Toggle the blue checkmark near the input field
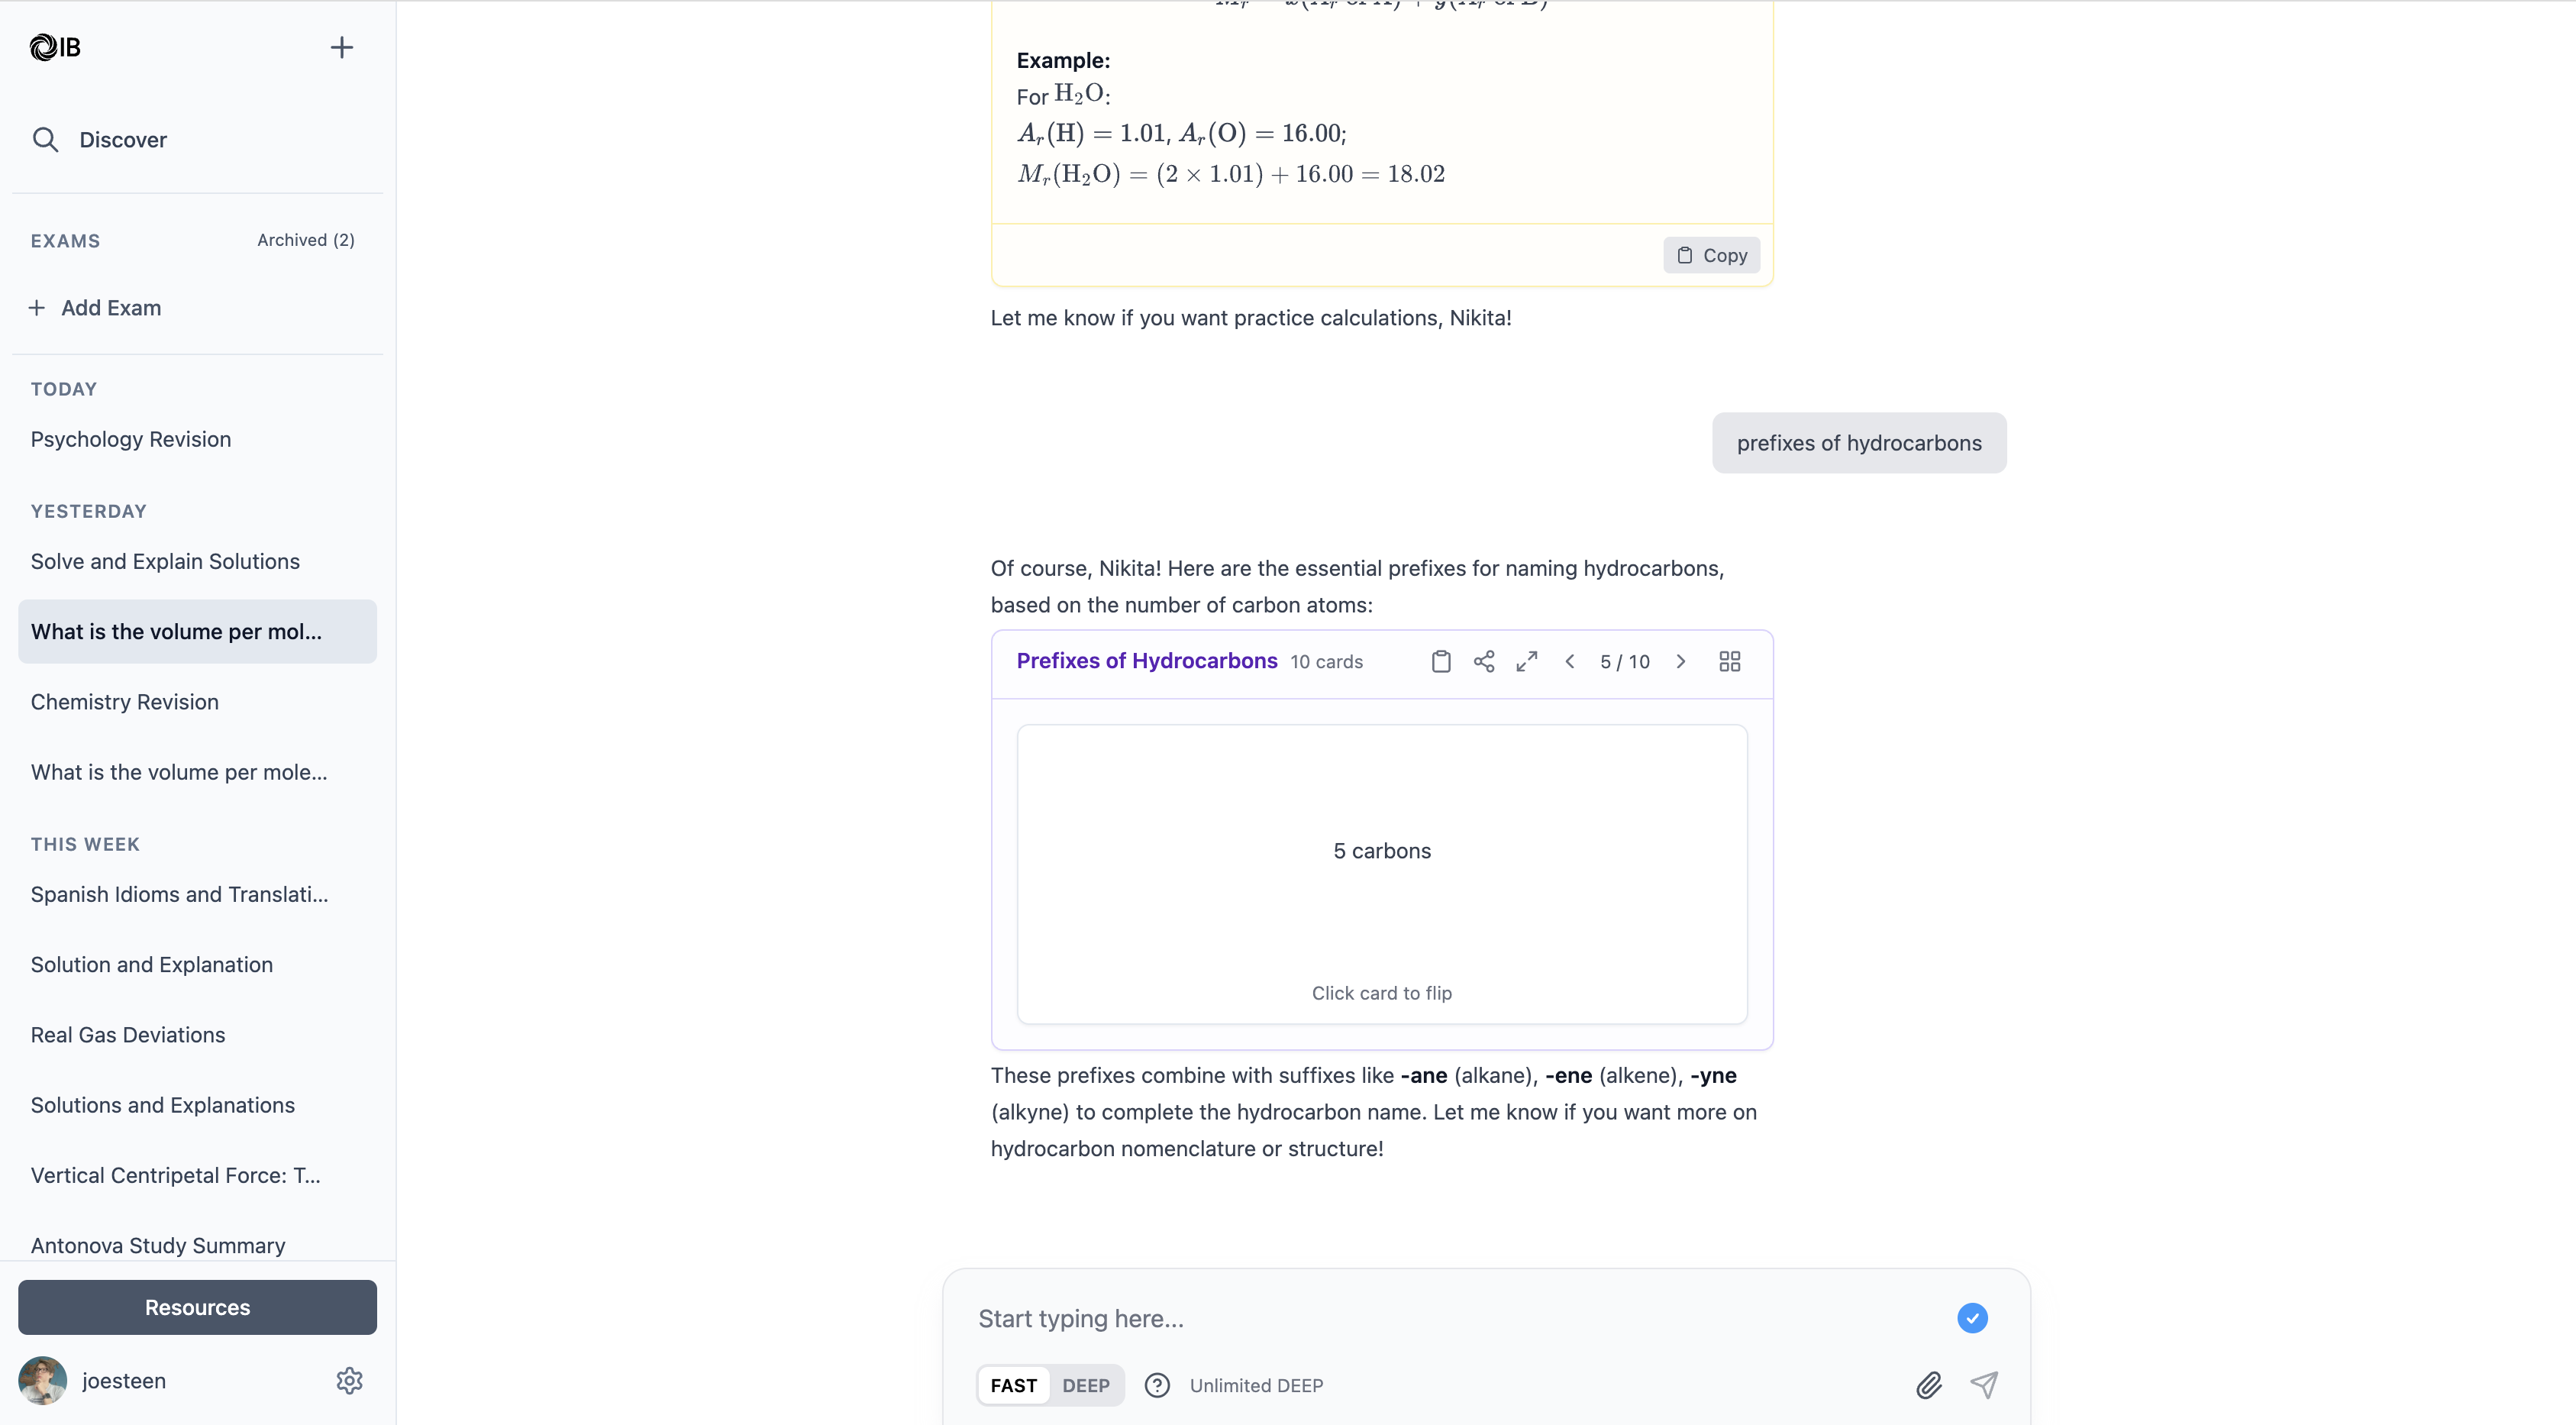 (x=1971, y=1318)
